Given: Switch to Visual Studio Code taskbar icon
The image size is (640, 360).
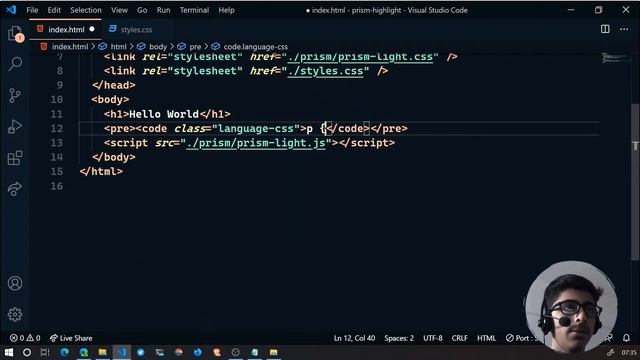Looking at the screenshot, I should (x=122, y=352).
